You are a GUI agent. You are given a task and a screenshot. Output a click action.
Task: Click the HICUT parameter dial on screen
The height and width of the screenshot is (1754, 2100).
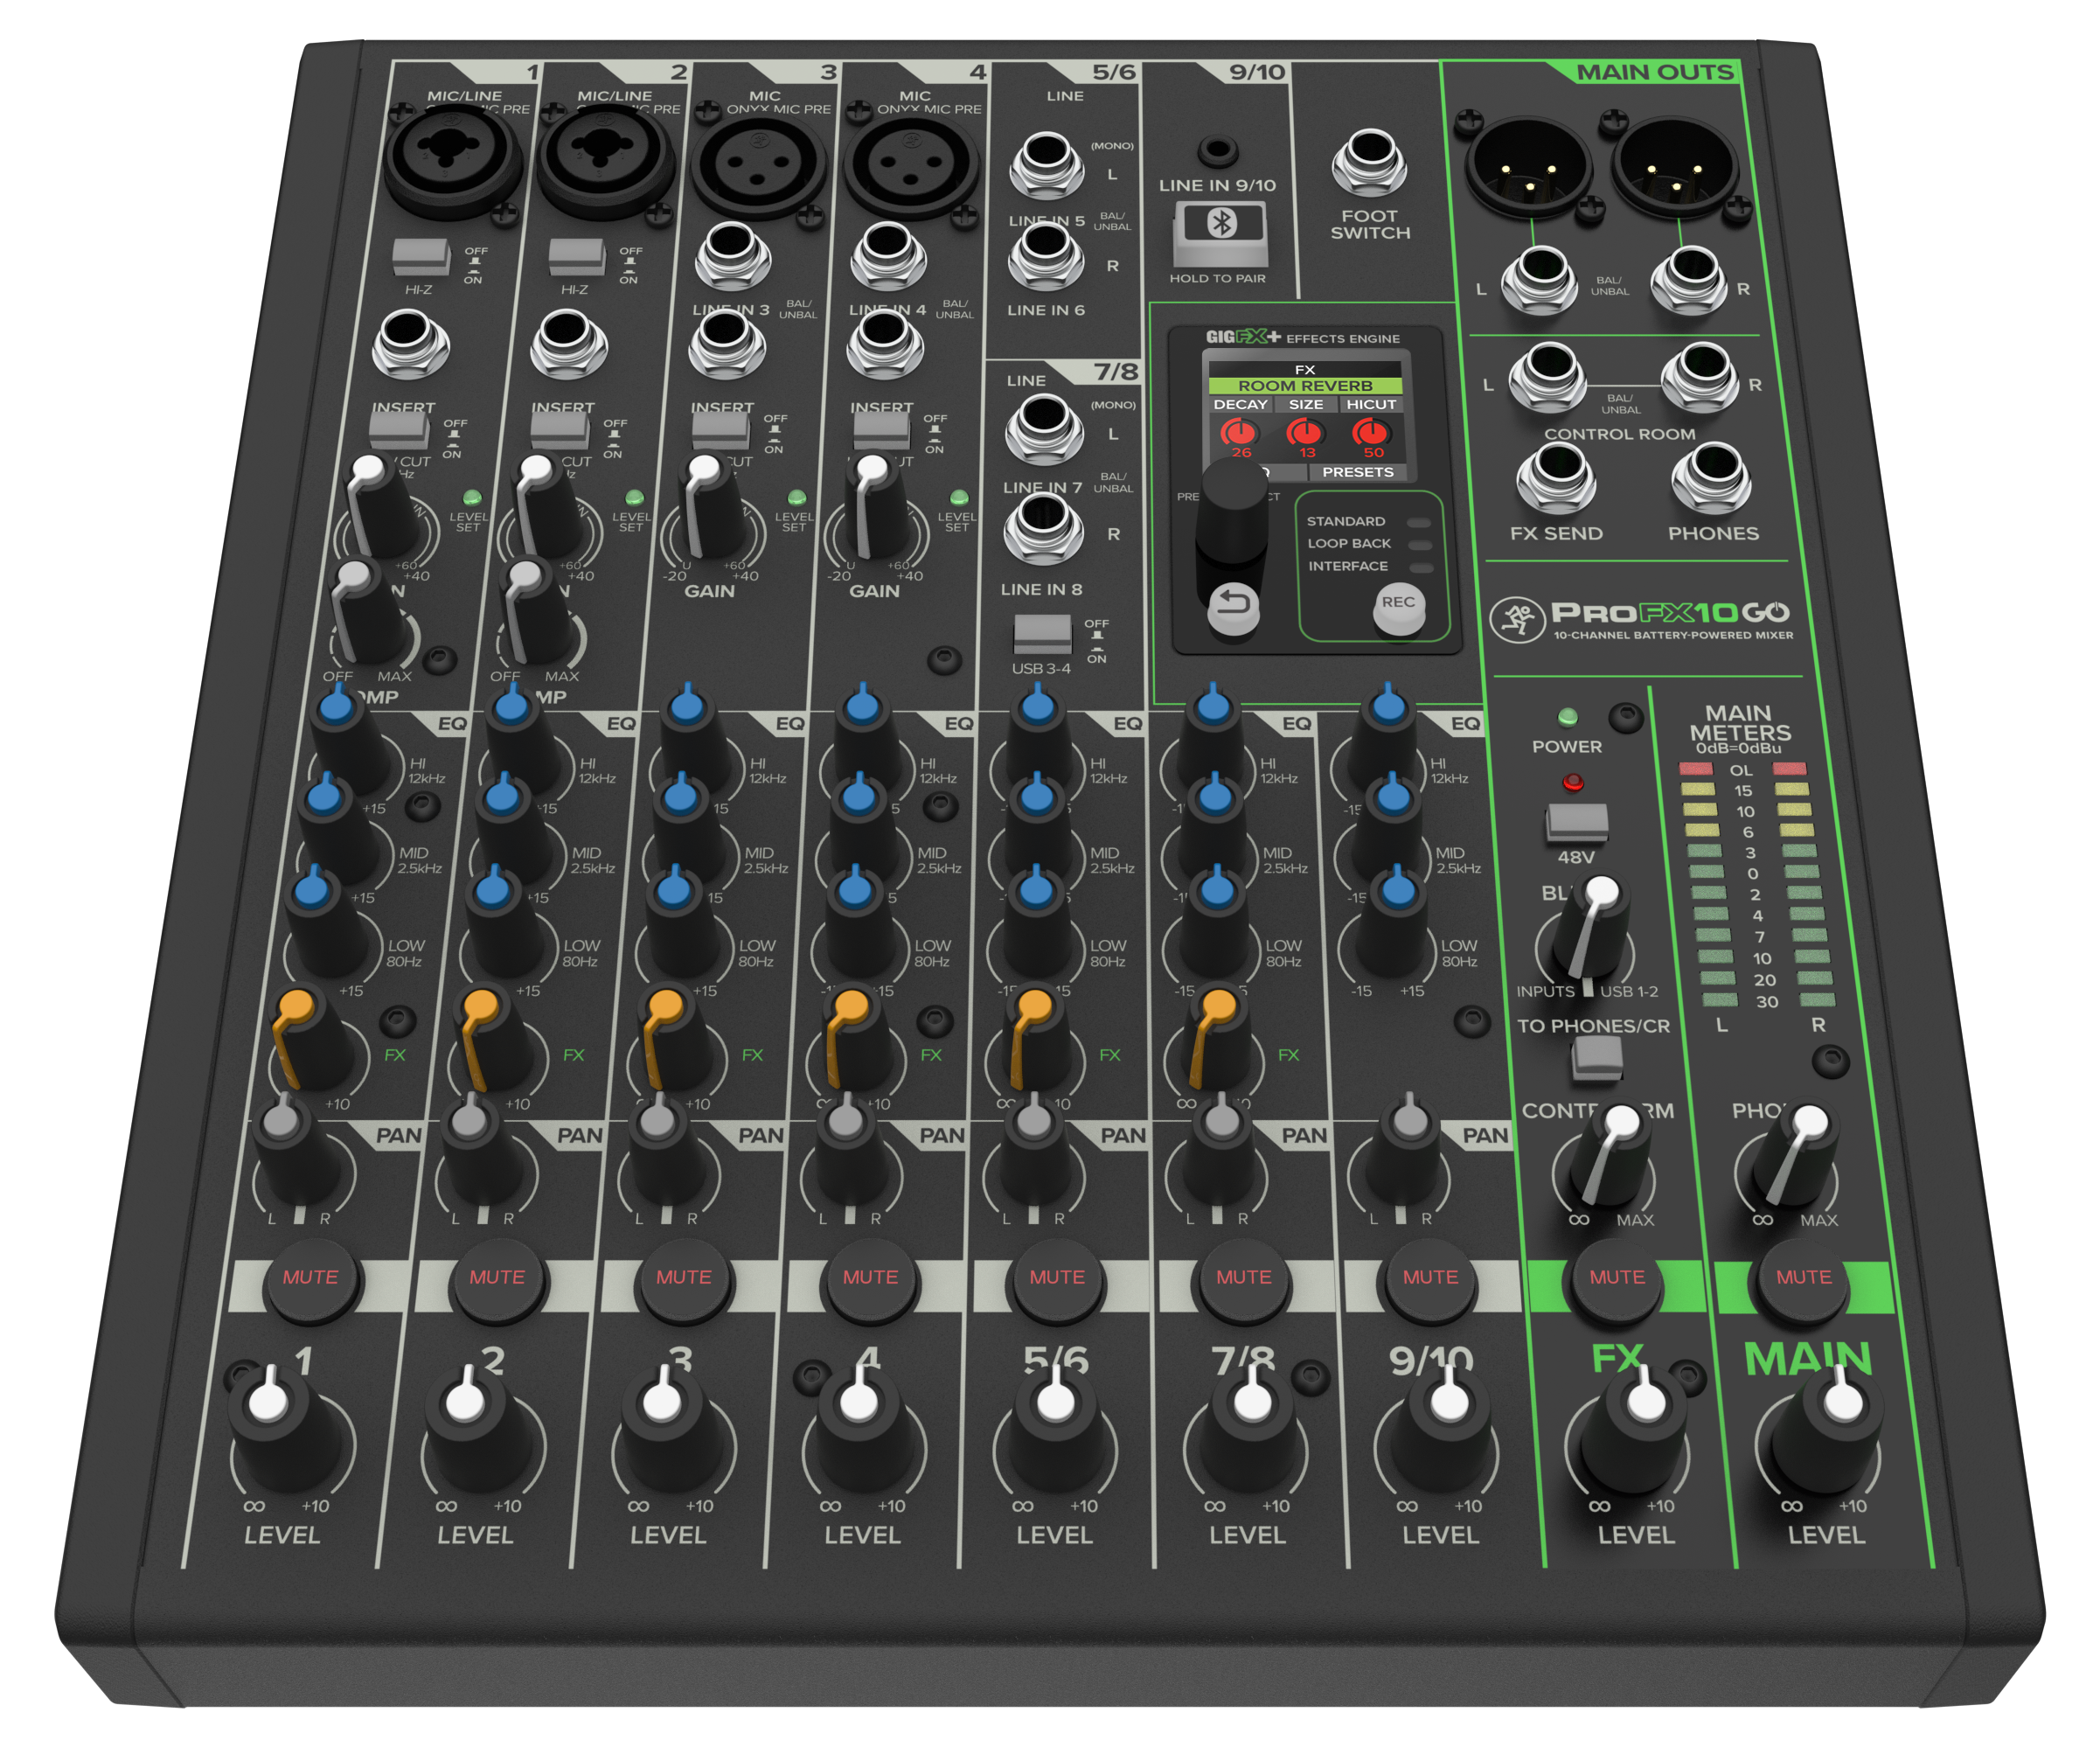[x=1371, y=433]
